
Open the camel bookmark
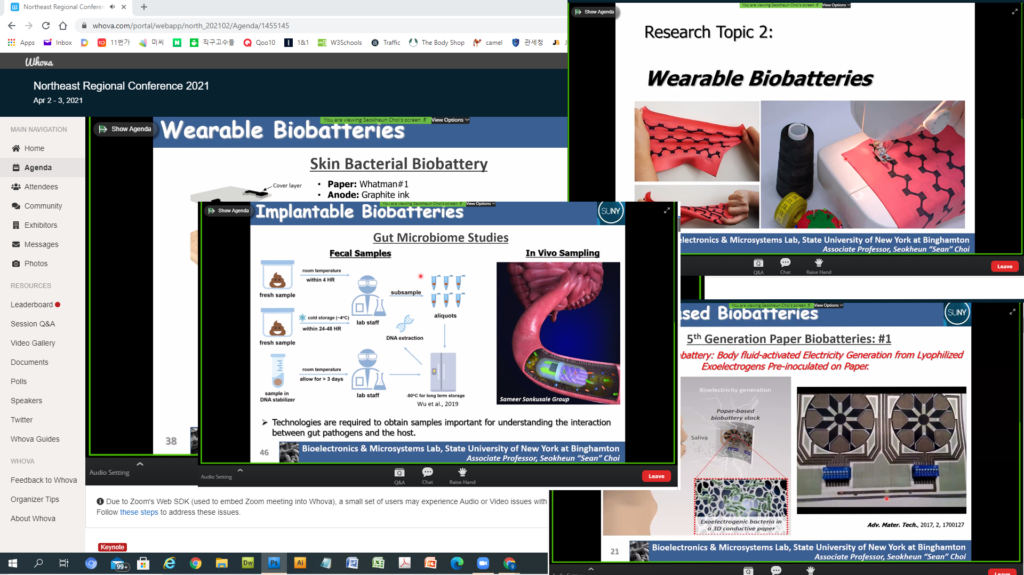point(488,42)
